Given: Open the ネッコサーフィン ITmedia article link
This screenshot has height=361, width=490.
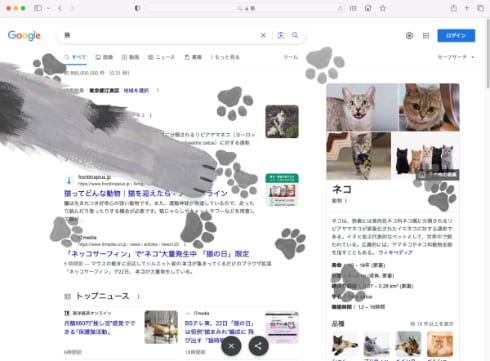Looking at the screenshot, I should click(157, 254).
